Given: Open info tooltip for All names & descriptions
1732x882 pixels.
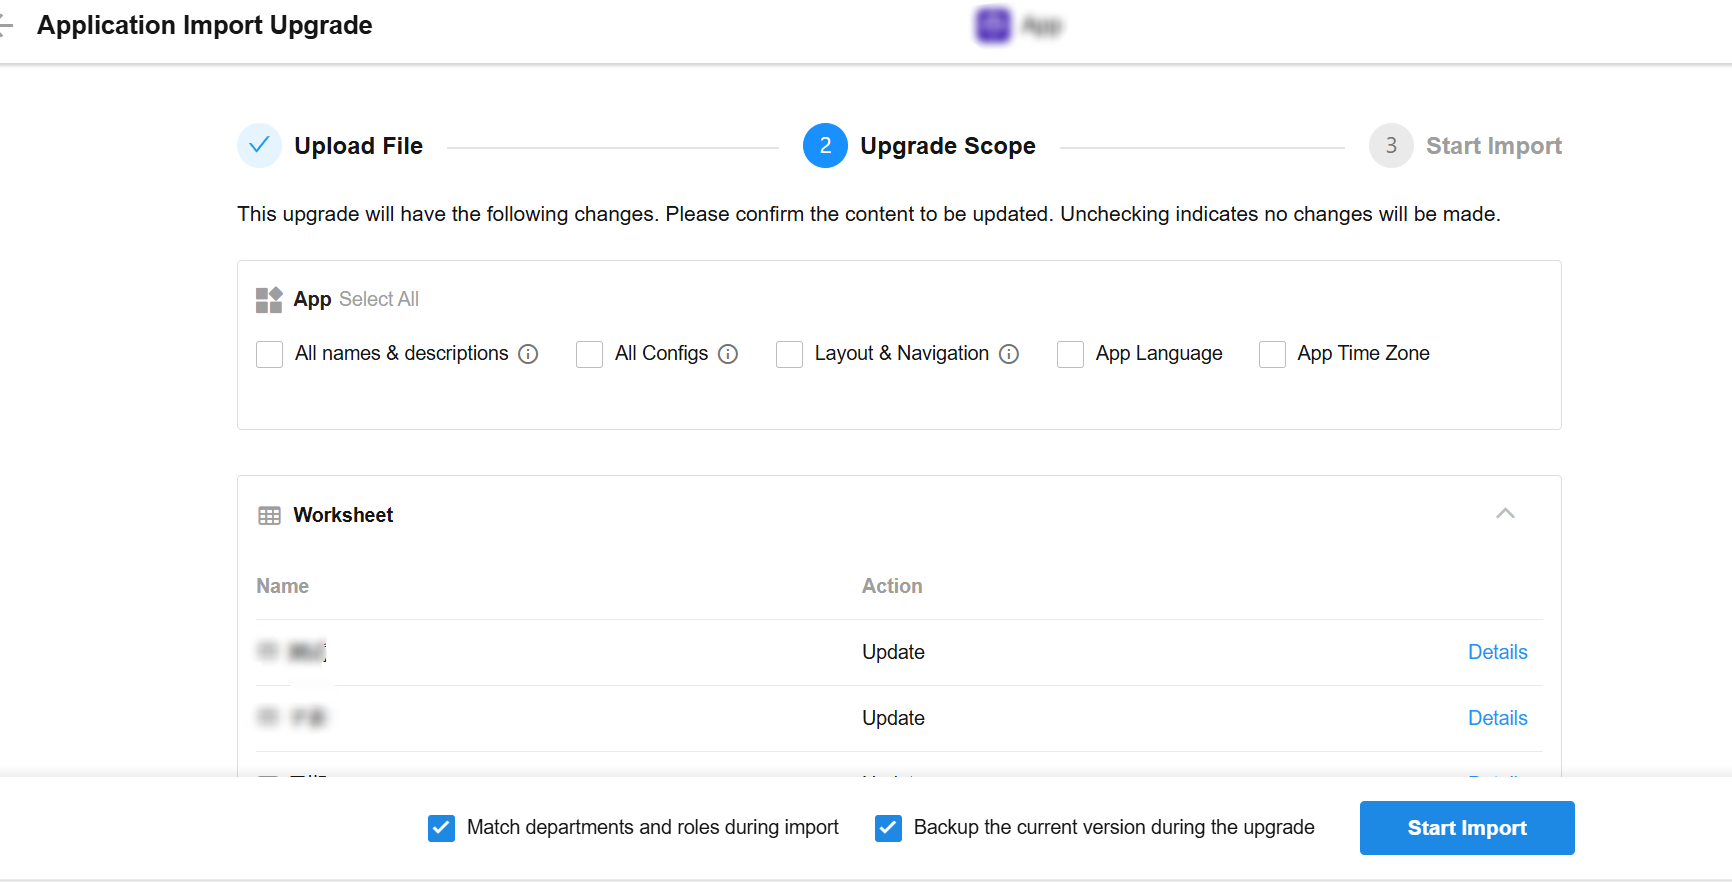Looking at the screenshot, I should click(528, 354).
